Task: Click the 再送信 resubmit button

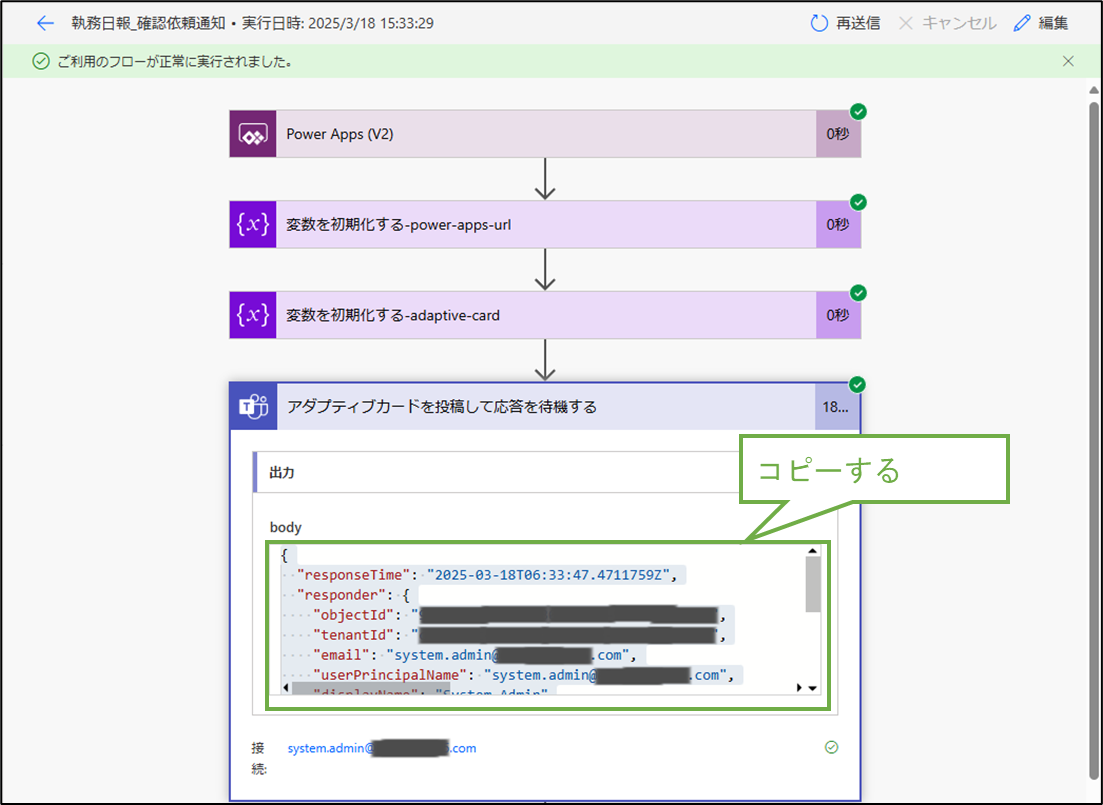Action: coord(845,23)
